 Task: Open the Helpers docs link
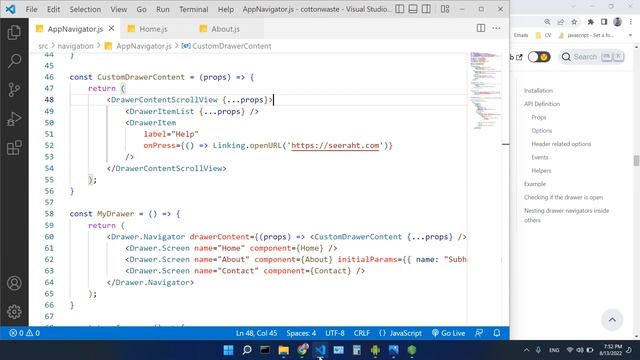[x=541, y=171]
